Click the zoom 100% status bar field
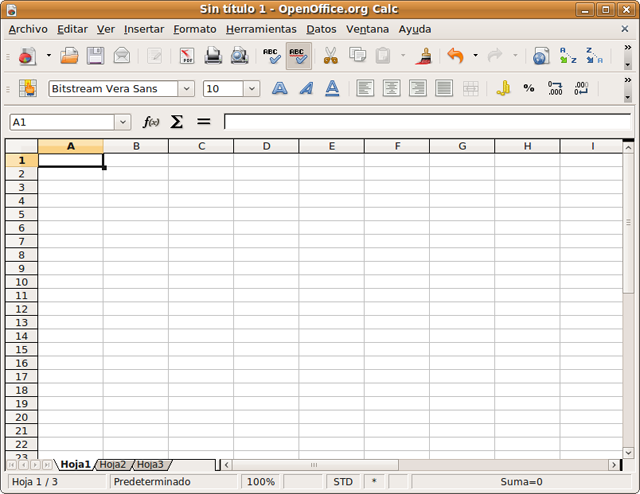This screenshot has width=640, height=494. point(261,482)
